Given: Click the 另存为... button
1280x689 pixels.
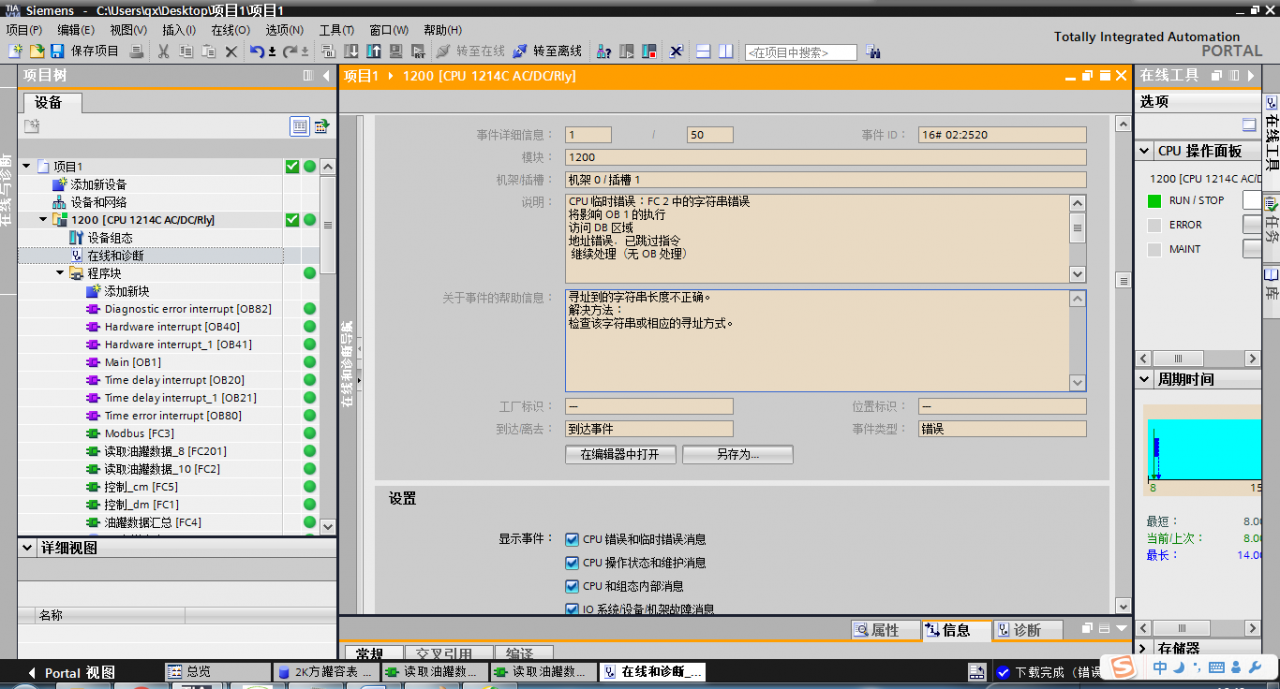Looking at the screenshot, I should pos(738,454).
